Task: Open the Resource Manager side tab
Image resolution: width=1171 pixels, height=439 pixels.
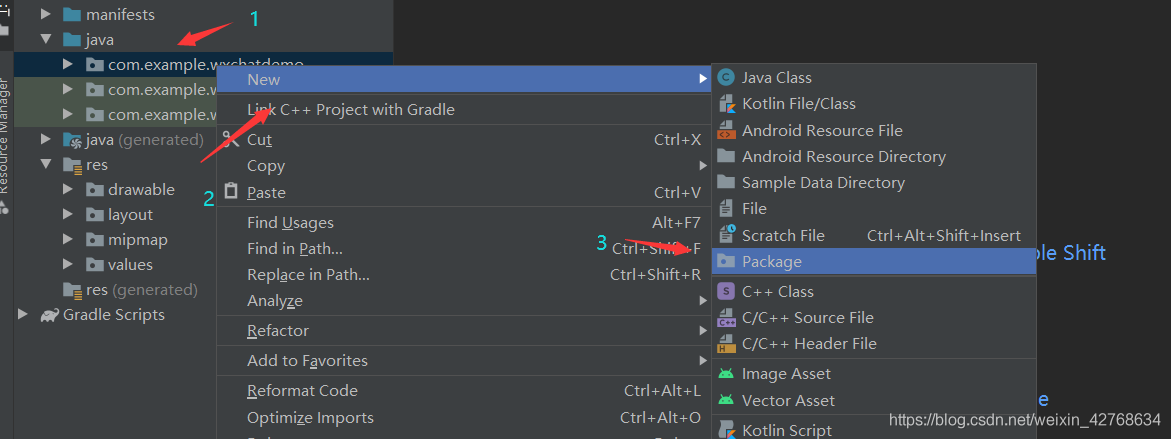Action: tap(5, 135)
